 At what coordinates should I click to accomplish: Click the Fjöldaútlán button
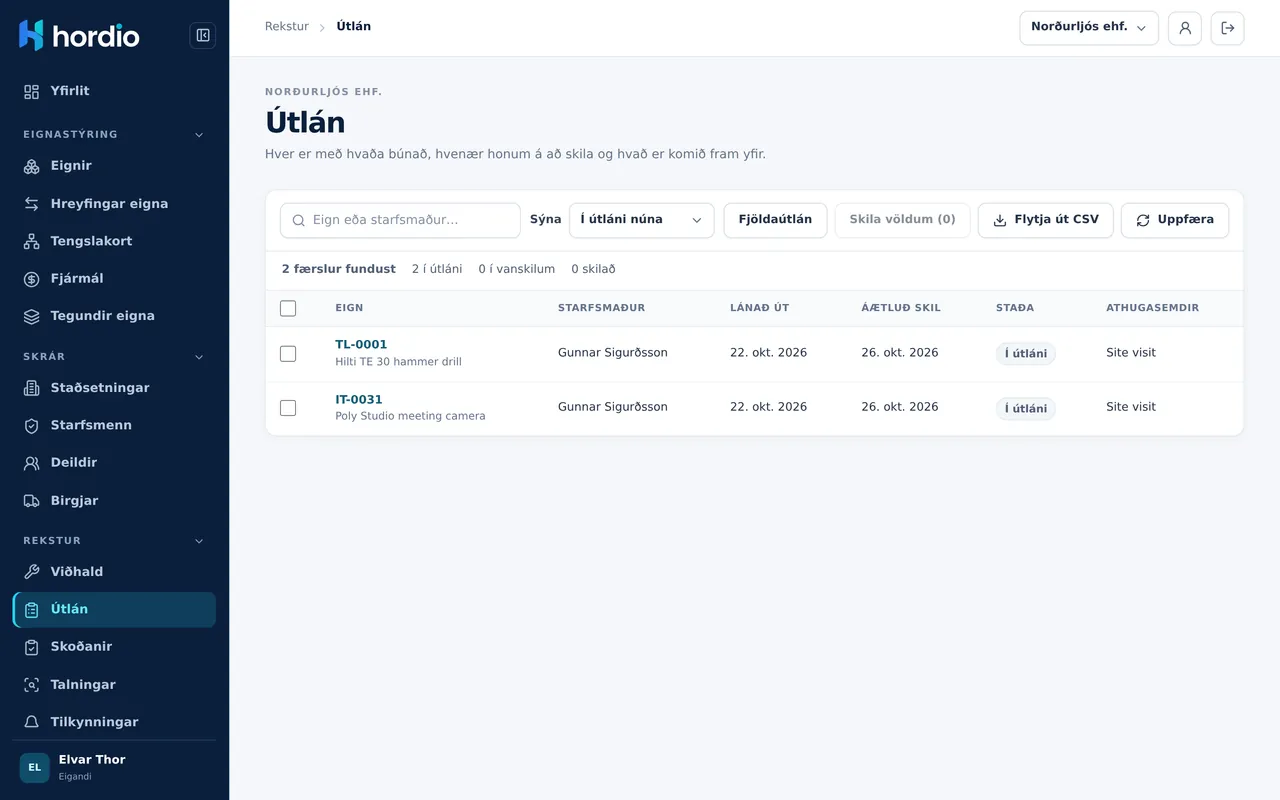(775, 220)
